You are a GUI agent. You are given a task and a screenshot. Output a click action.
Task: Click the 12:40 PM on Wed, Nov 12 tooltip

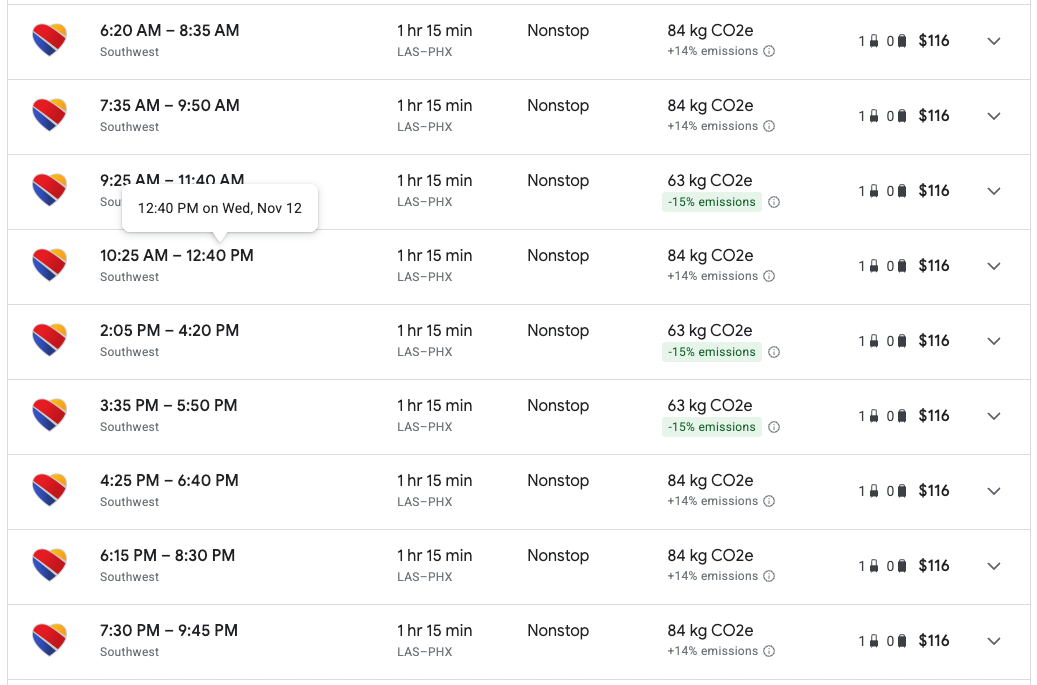pos(219,209)
